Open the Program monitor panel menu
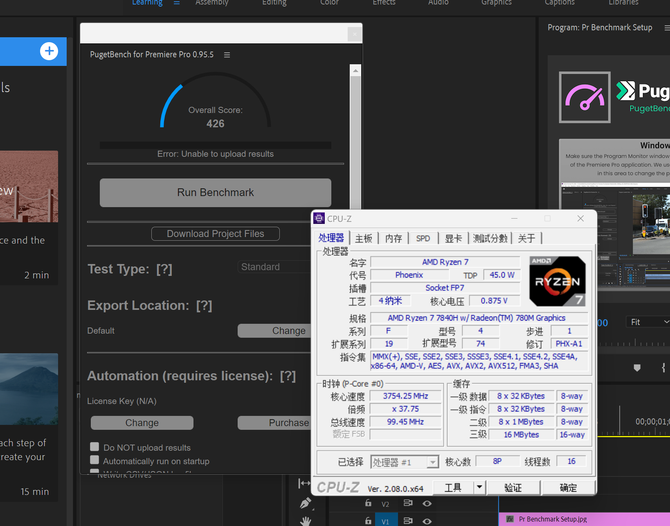 662,28
